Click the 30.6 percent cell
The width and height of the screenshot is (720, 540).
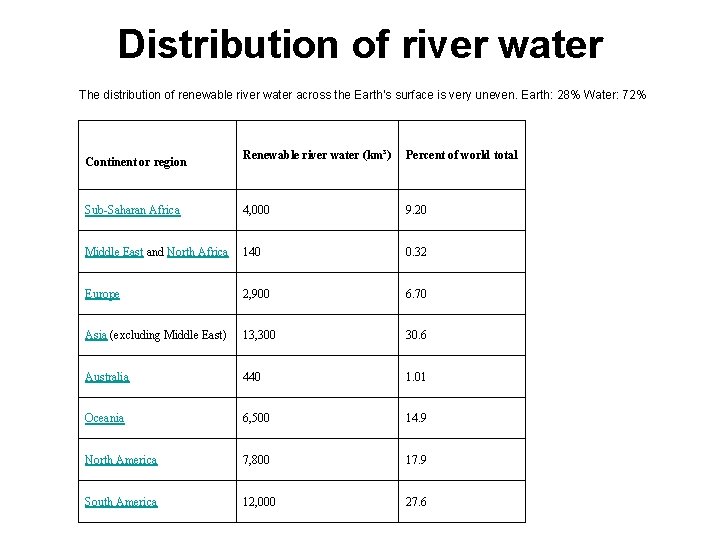[416, 335]
